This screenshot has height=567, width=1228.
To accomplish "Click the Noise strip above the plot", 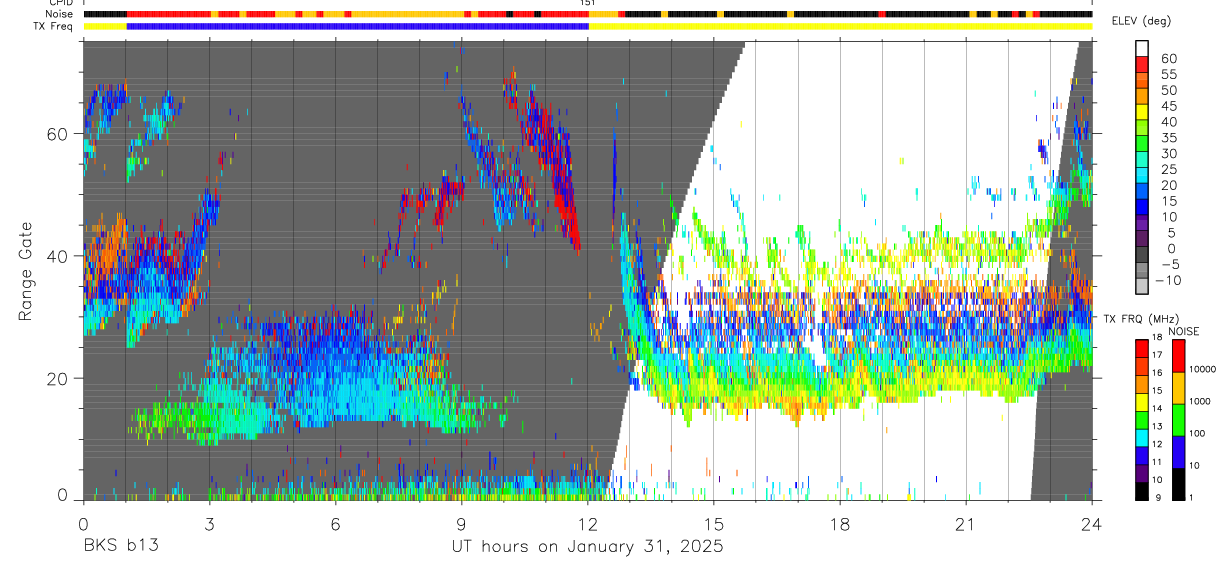I will pos(587,14).
